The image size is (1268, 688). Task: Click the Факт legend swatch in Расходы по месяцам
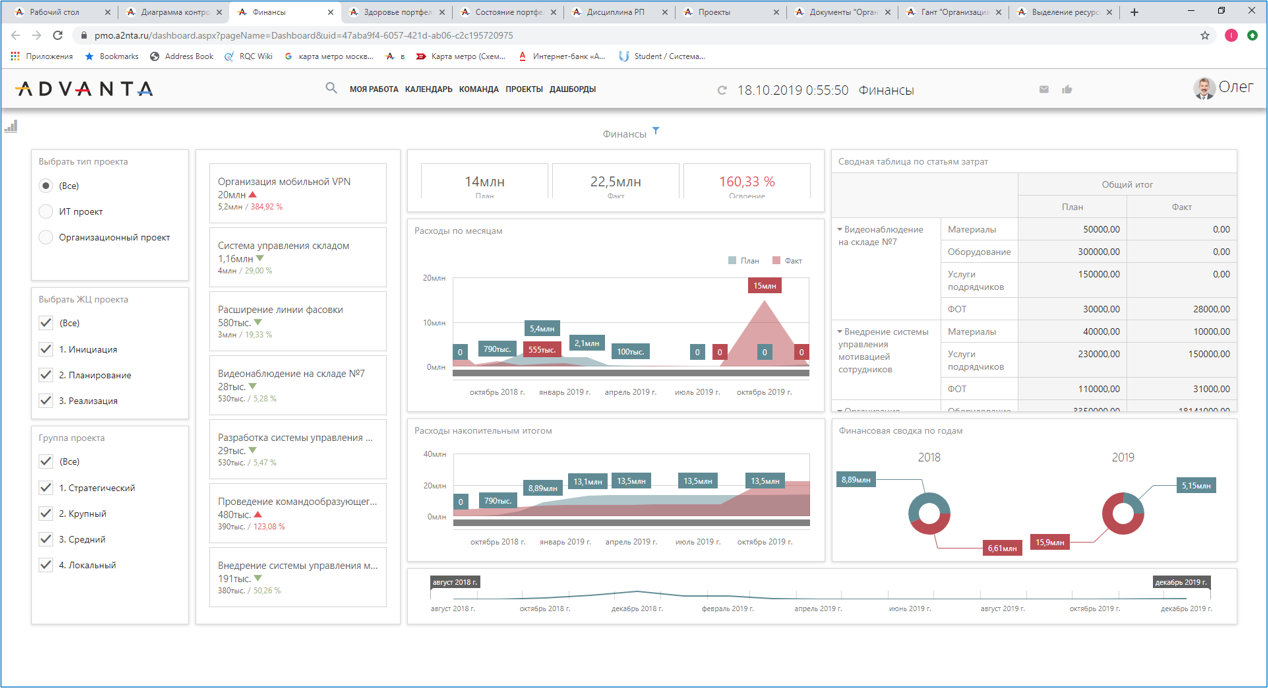(776, 261)
